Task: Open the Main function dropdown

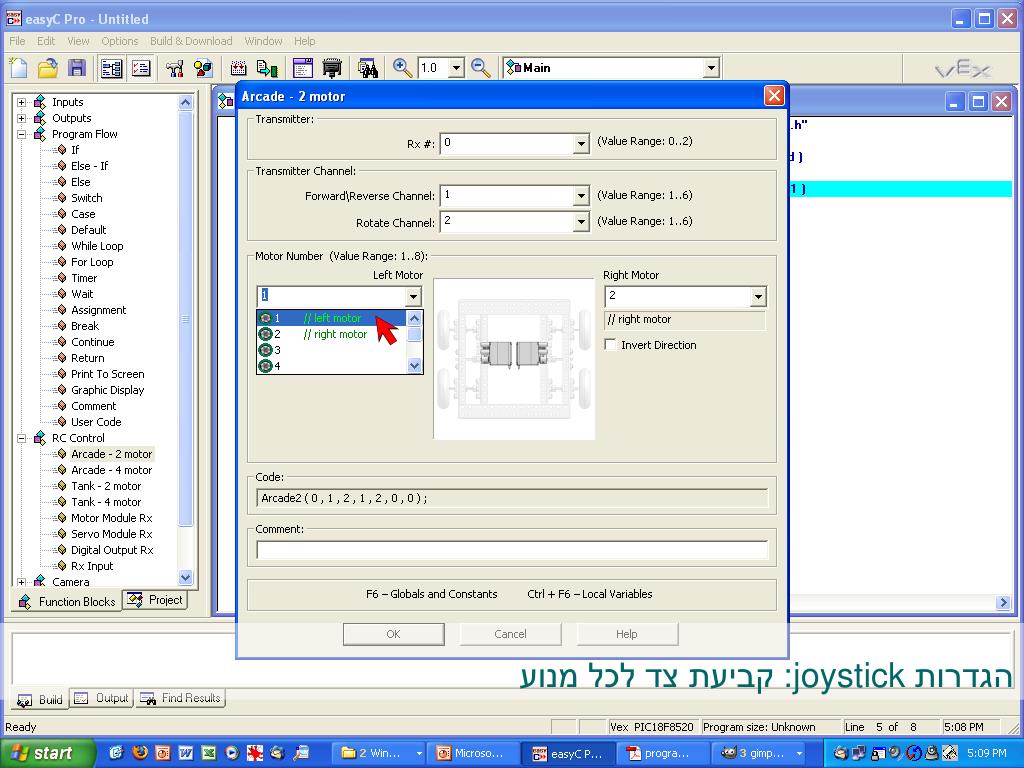Action: [x=711, y=68]
